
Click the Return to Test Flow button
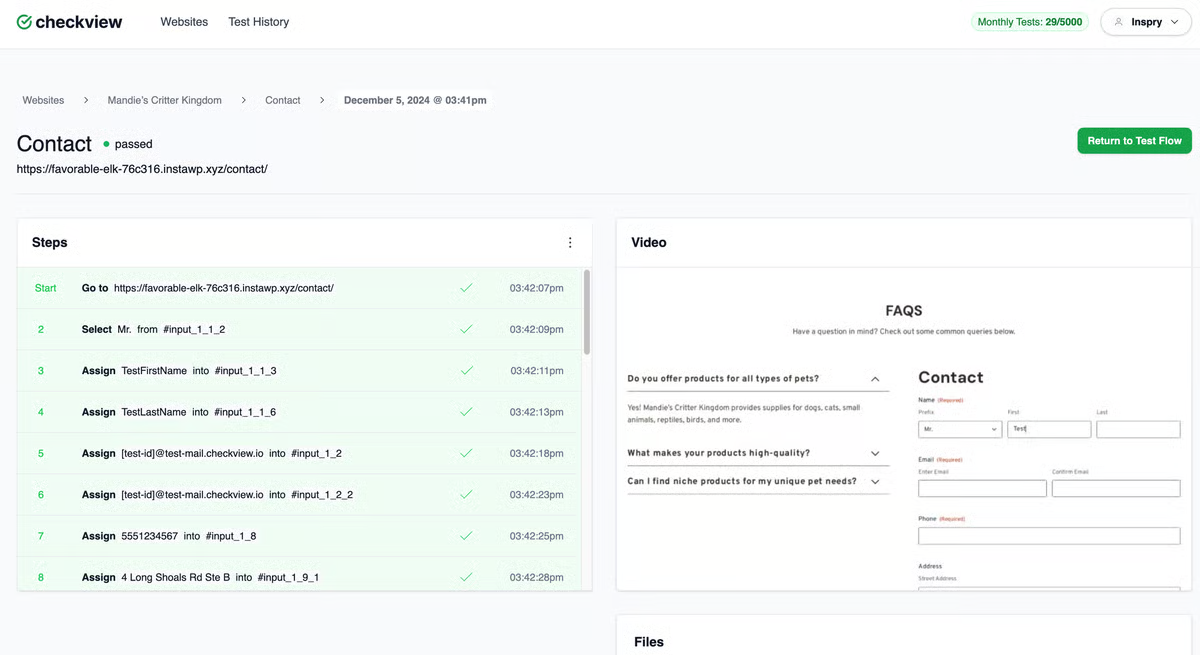point(1134,140)
